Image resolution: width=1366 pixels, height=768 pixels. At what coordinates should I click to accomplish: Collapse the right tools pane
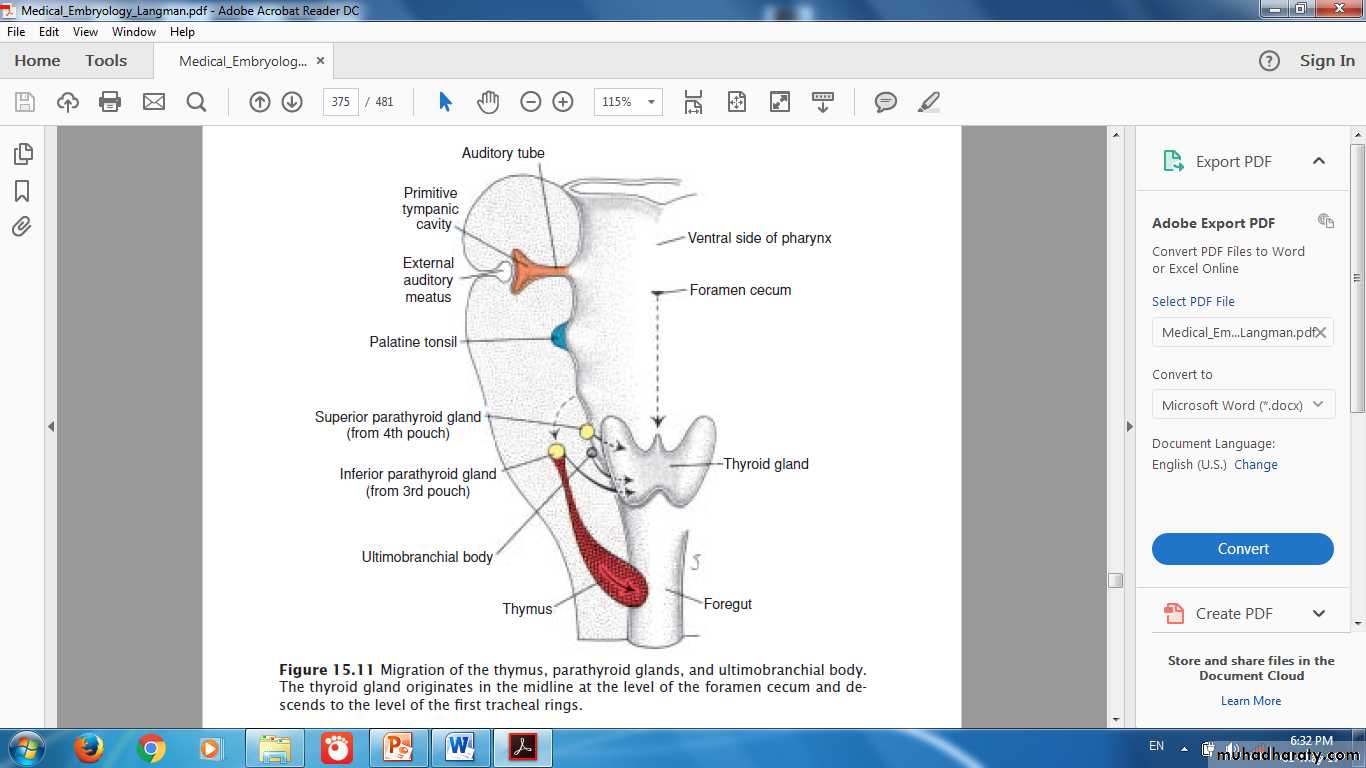click(1129, 426)
